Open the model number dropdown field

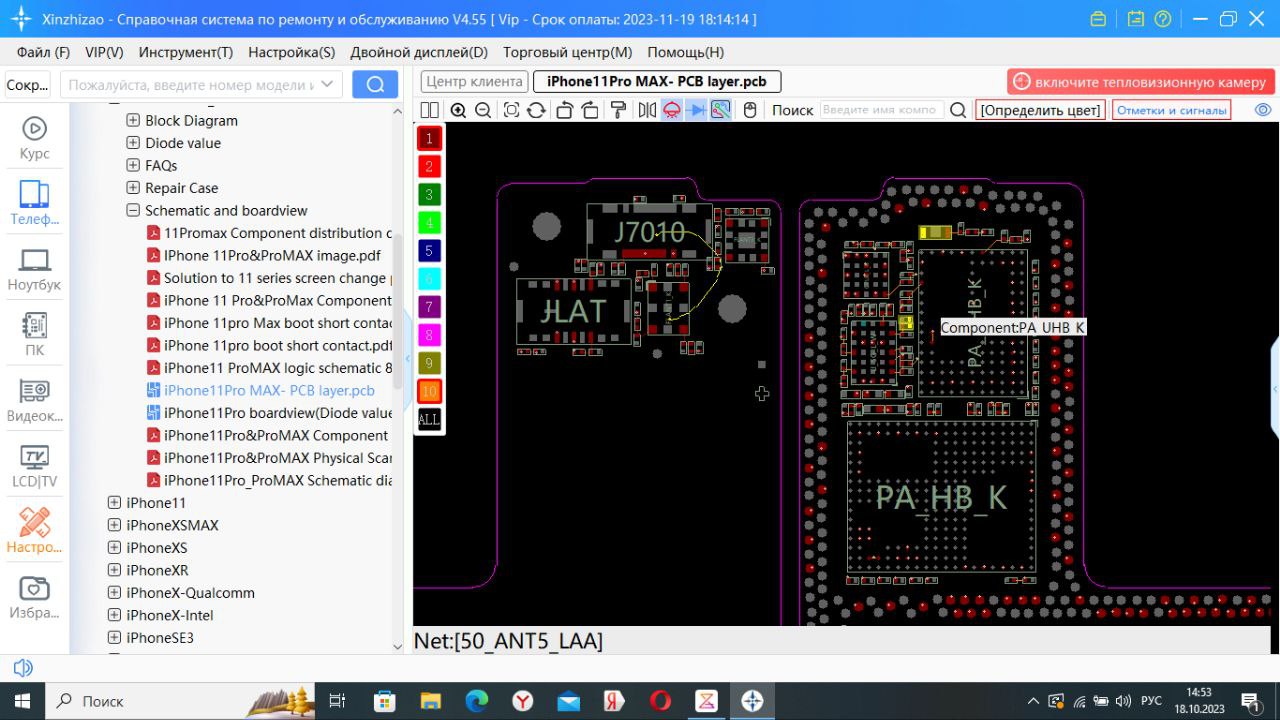point(201,85)
